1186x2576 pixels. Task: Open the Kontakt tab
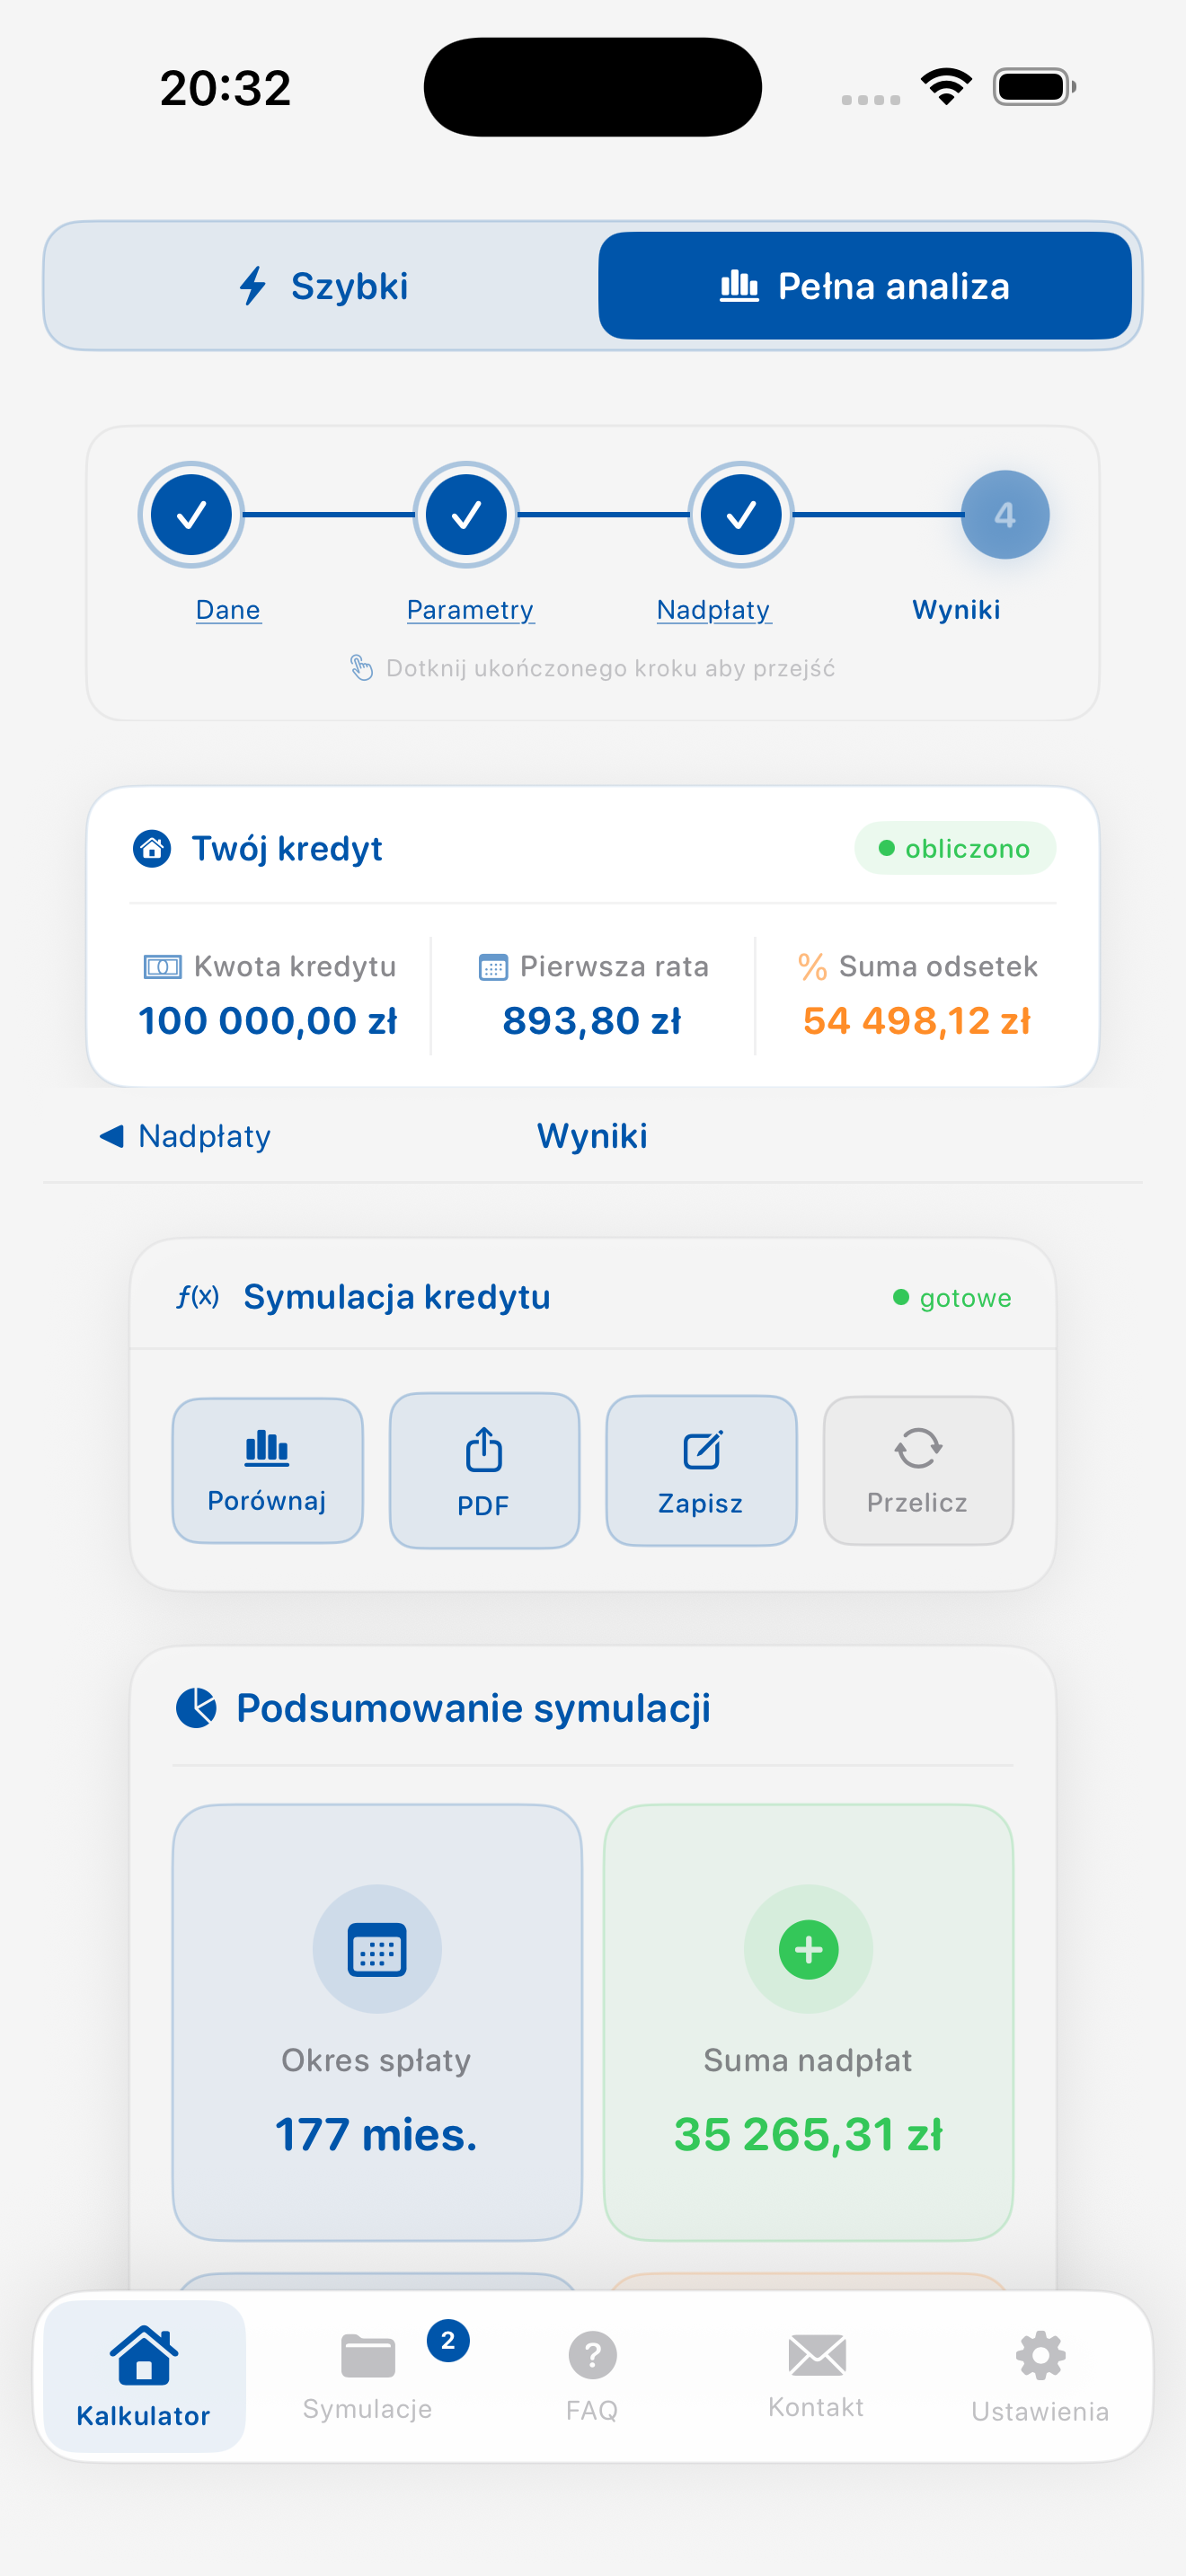[816, 2377]
